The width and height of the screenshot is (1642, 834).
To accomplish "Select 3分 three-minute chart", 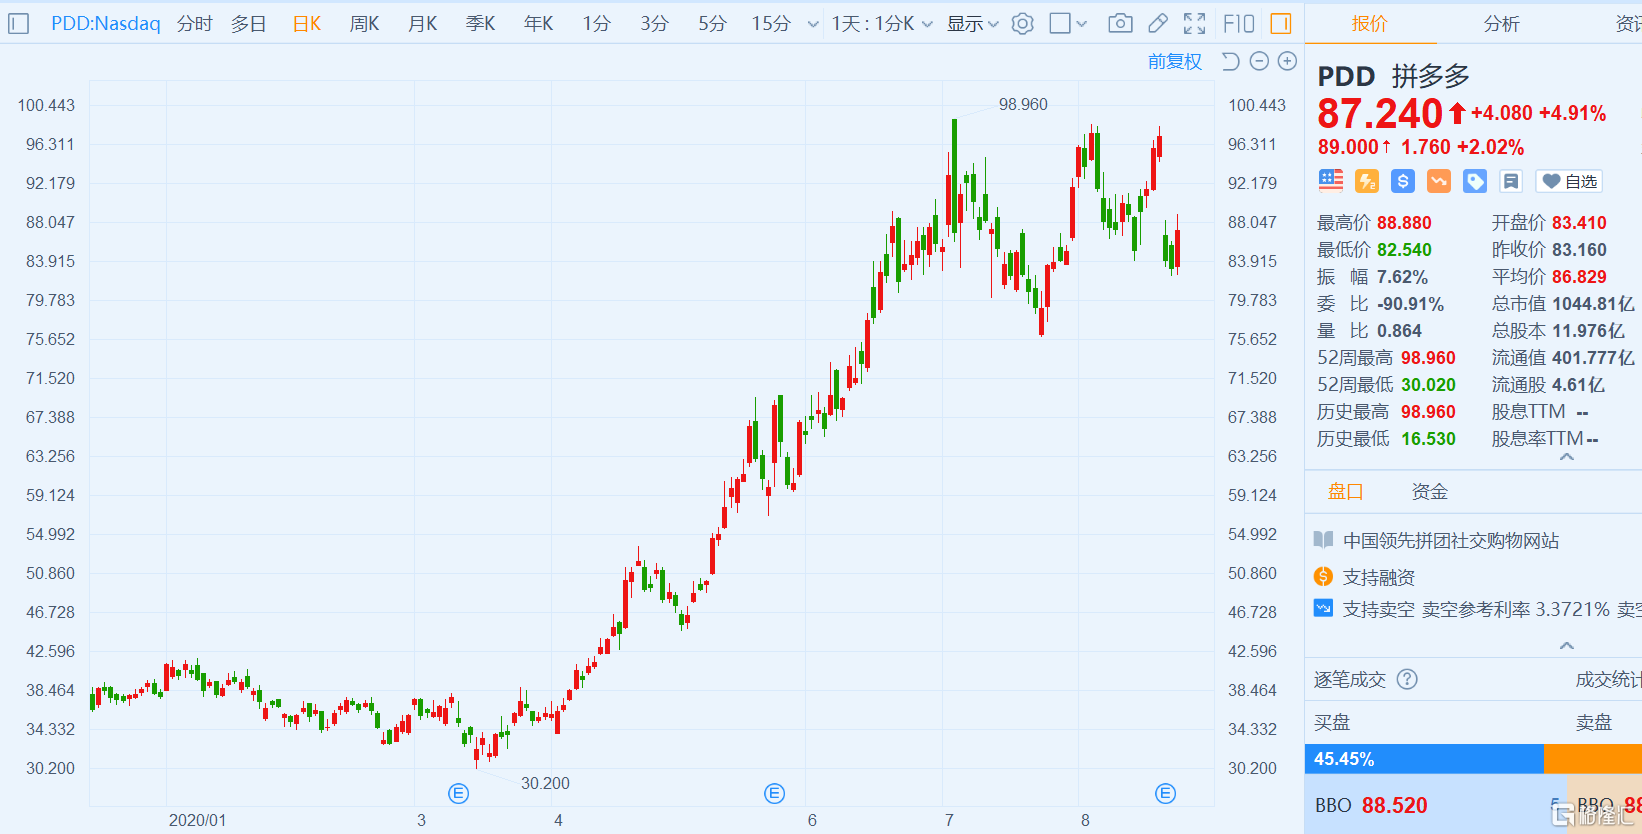I will click(x=655, y=23).
